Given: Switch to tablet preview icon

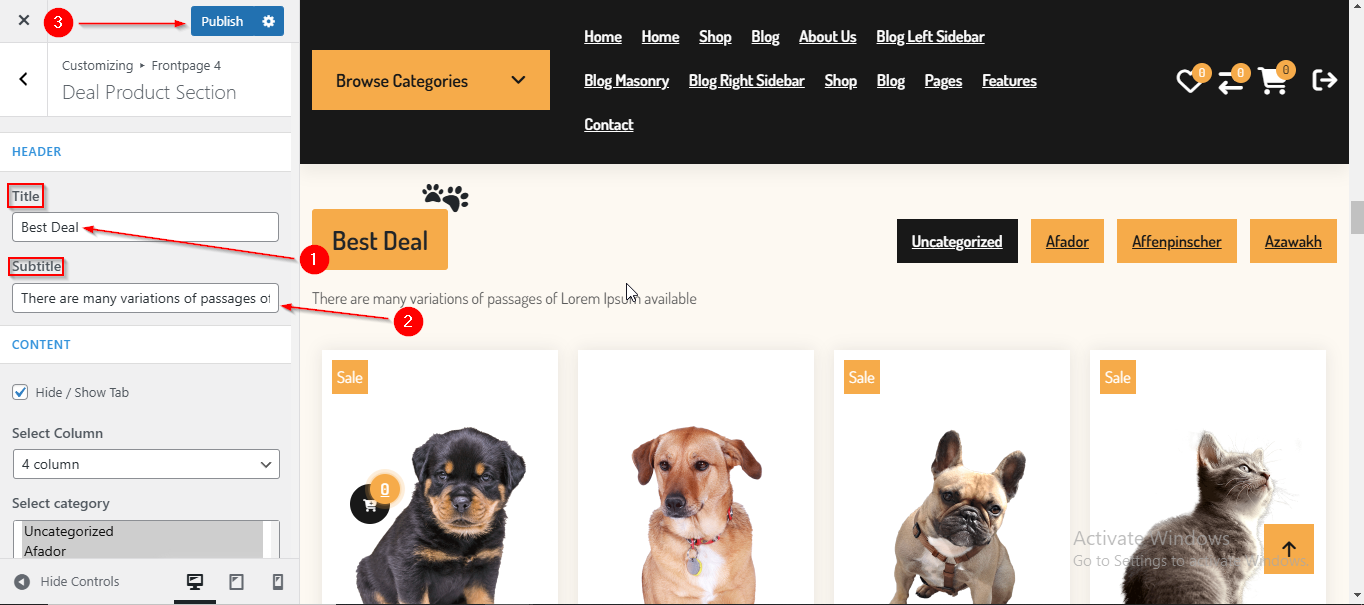Looking at the screenshot, I should pyautogui.click(x=237, y=582).
